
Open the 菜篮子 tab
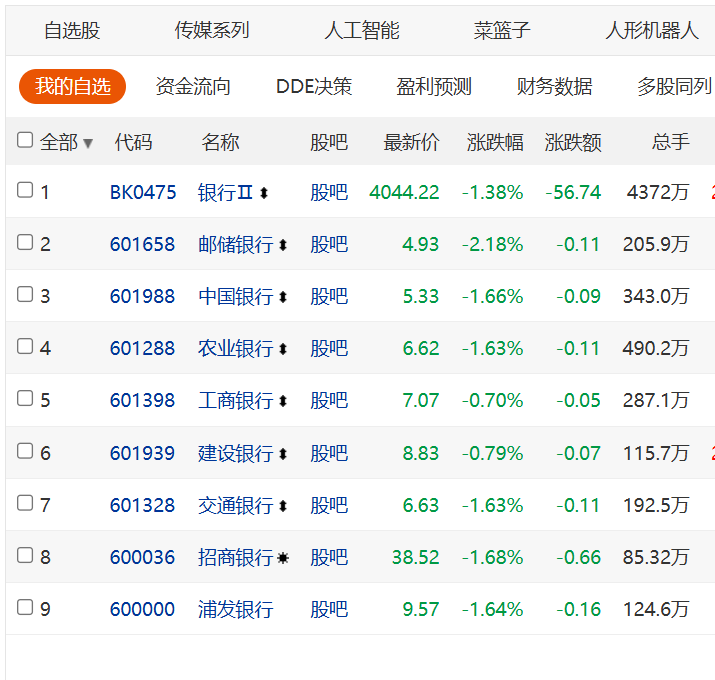click(x=502, y=31)
